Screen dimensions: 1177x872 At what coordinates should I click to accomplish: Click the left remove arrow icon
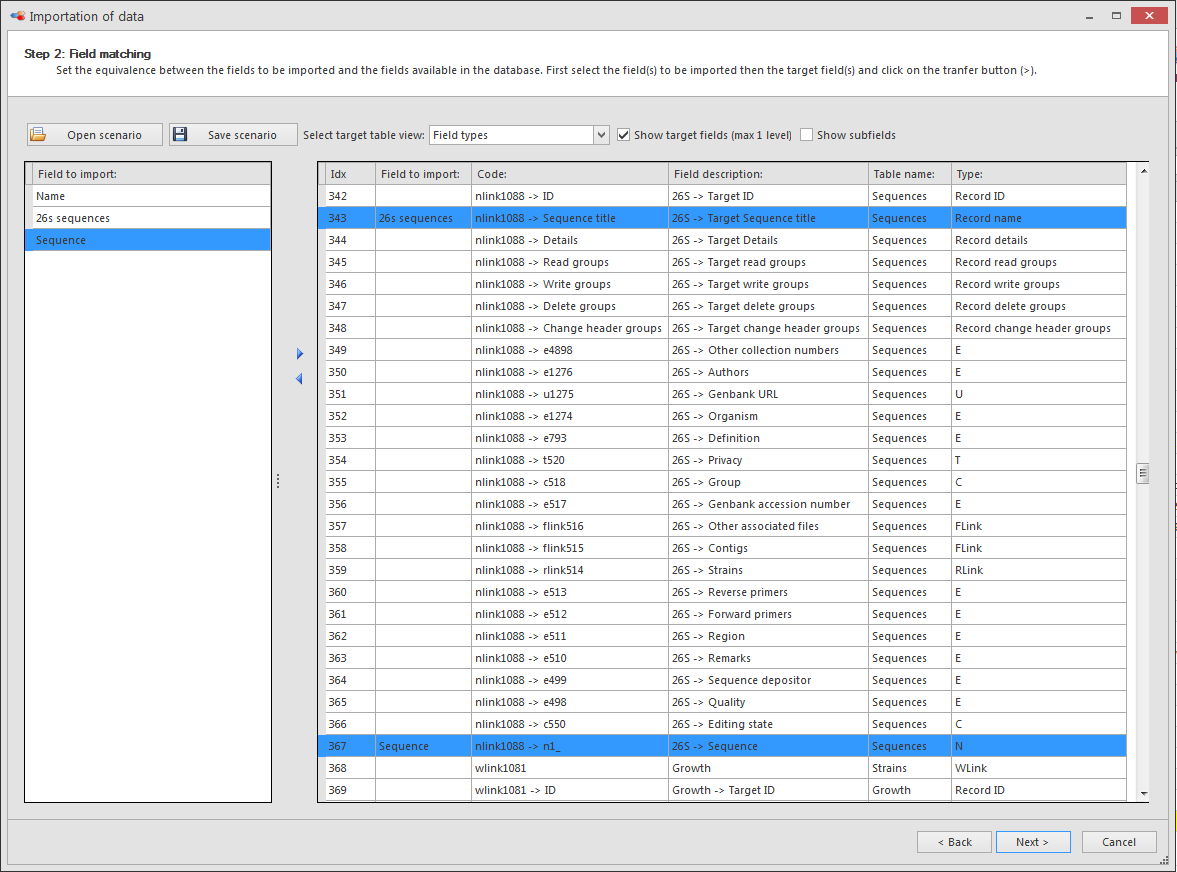(299, 379)
